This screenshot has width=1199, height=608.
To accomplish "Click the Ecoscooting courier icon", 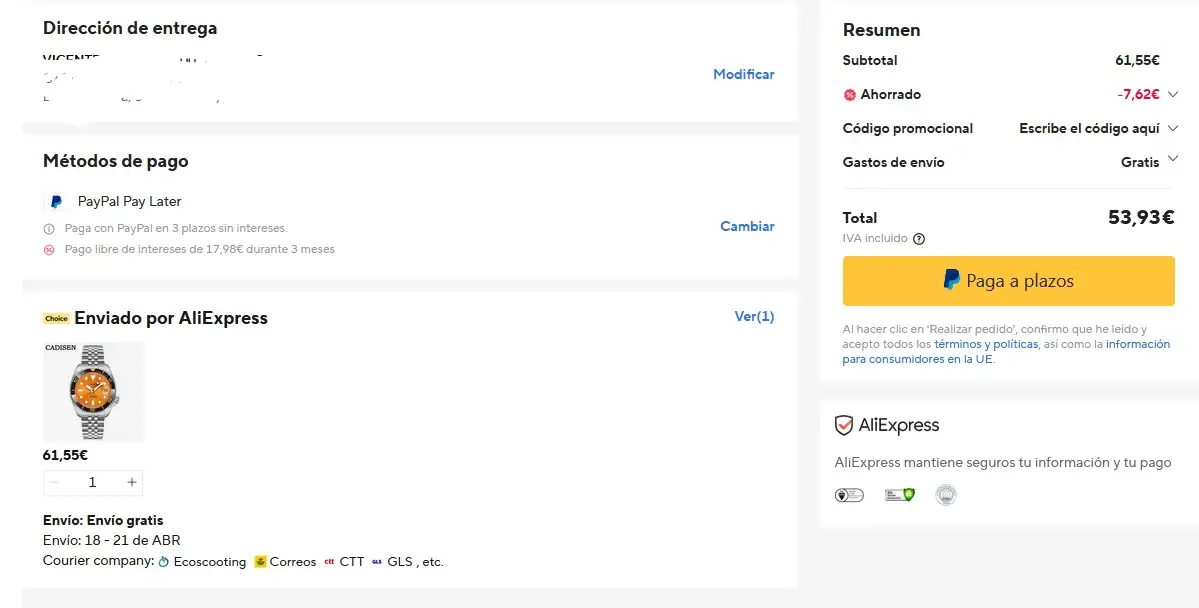I will [x=164, y=562].
